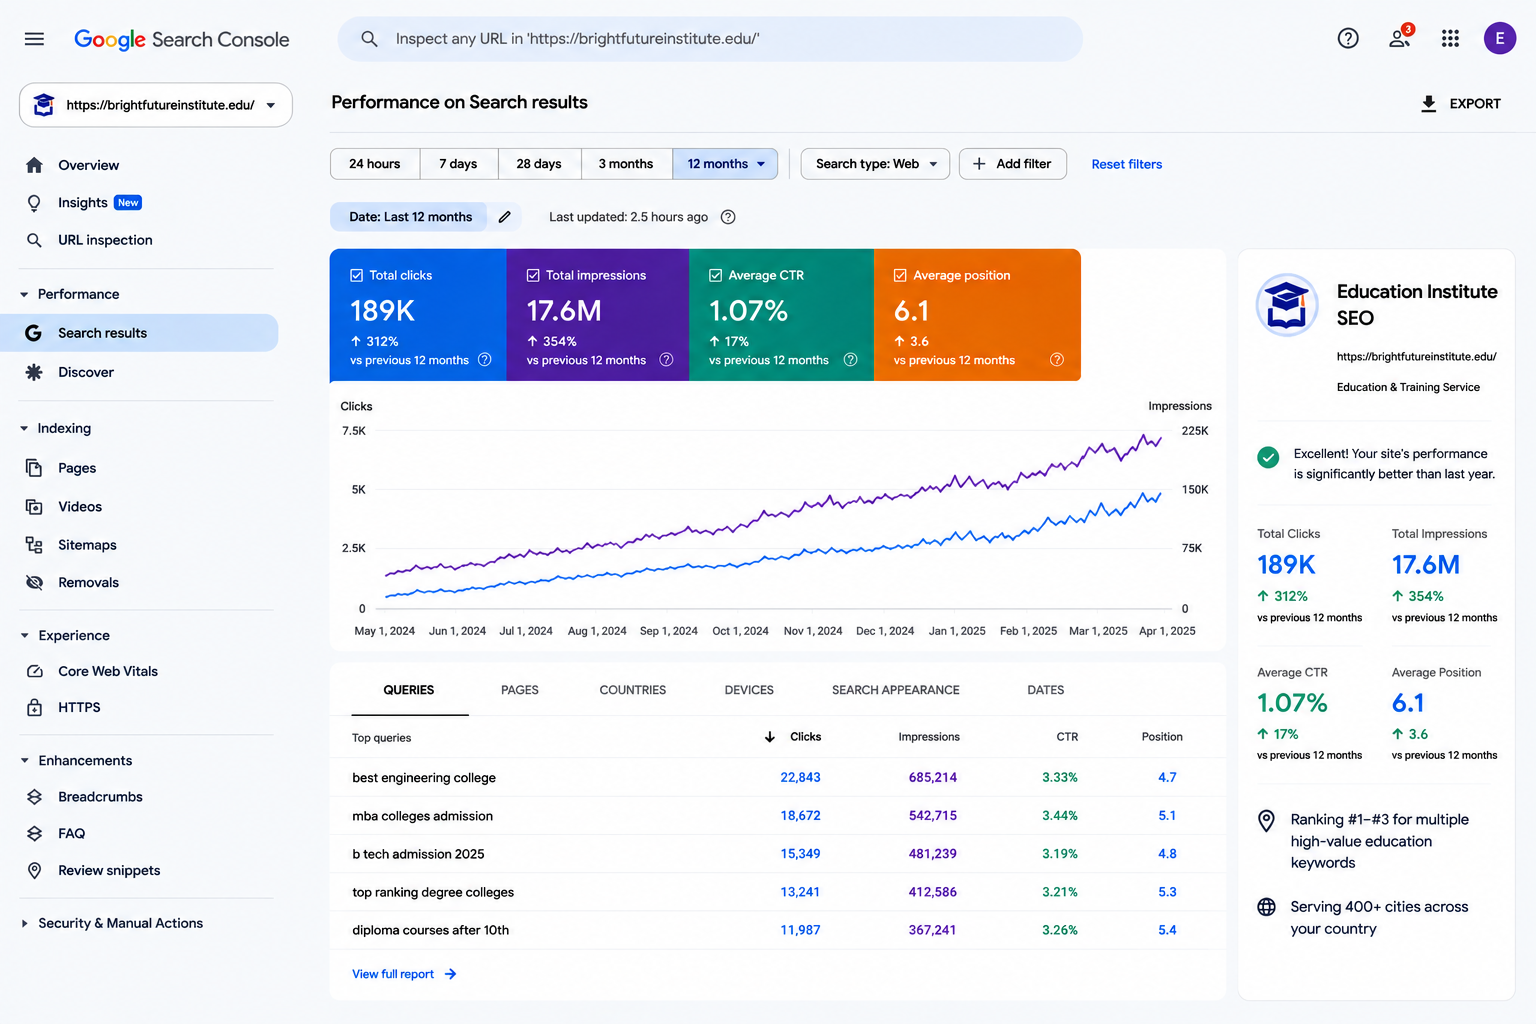
Task: Click the help icon on Total clicks card
Action: (x=485, y=360)
